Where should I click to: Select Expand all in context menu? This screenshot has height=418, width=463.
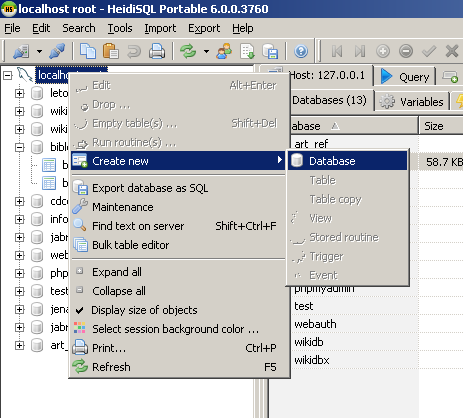point(177,272)
